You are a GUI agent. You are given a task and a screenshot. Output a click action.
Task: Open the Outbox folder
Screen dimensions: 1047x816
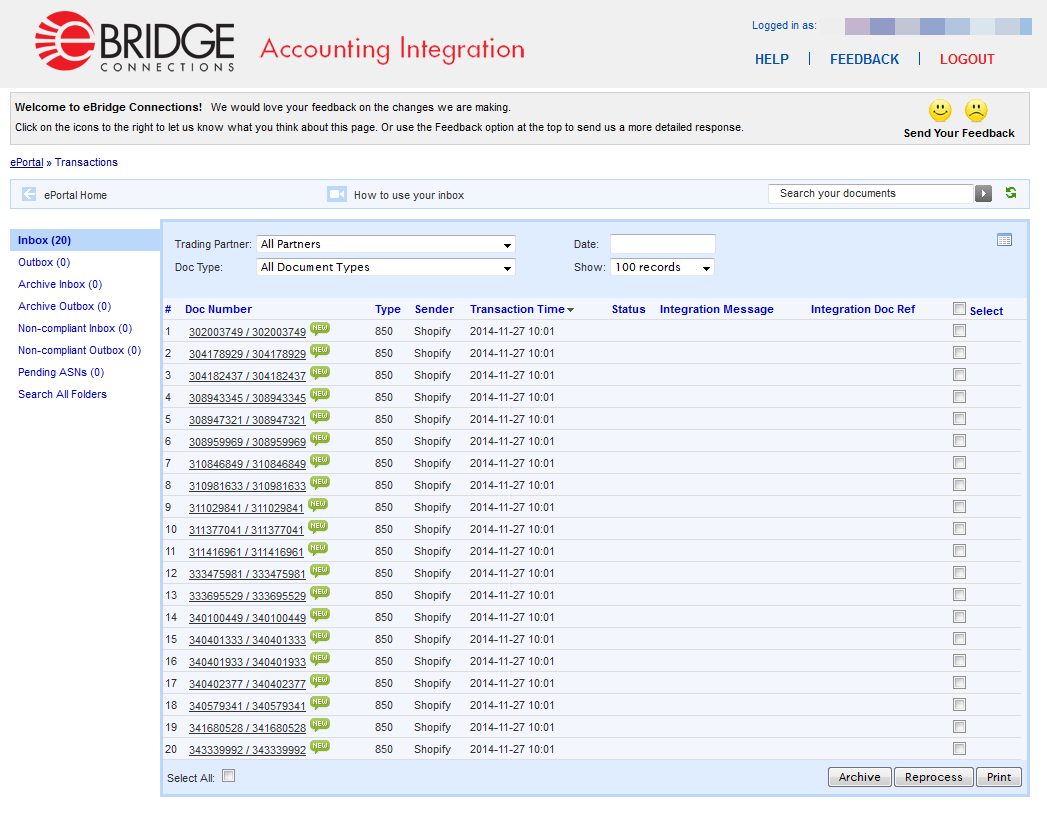(x=44, y=262)
